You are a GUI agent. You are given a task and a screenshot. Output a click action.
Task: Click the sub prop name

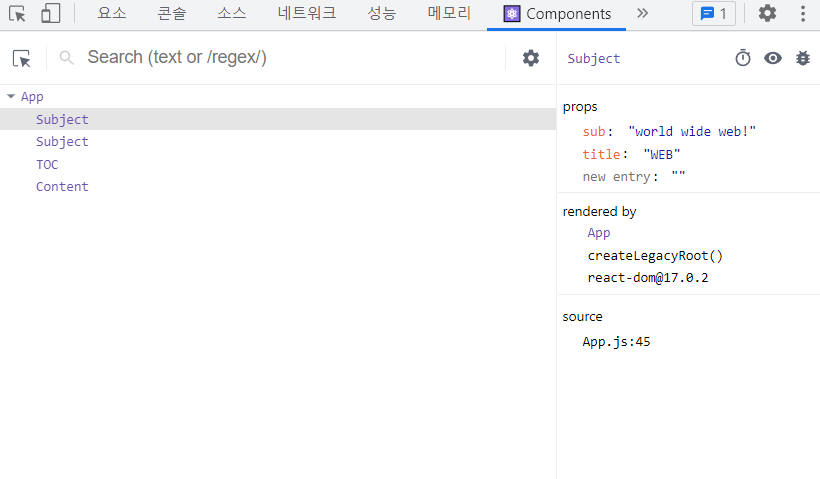tap(594, 132)
